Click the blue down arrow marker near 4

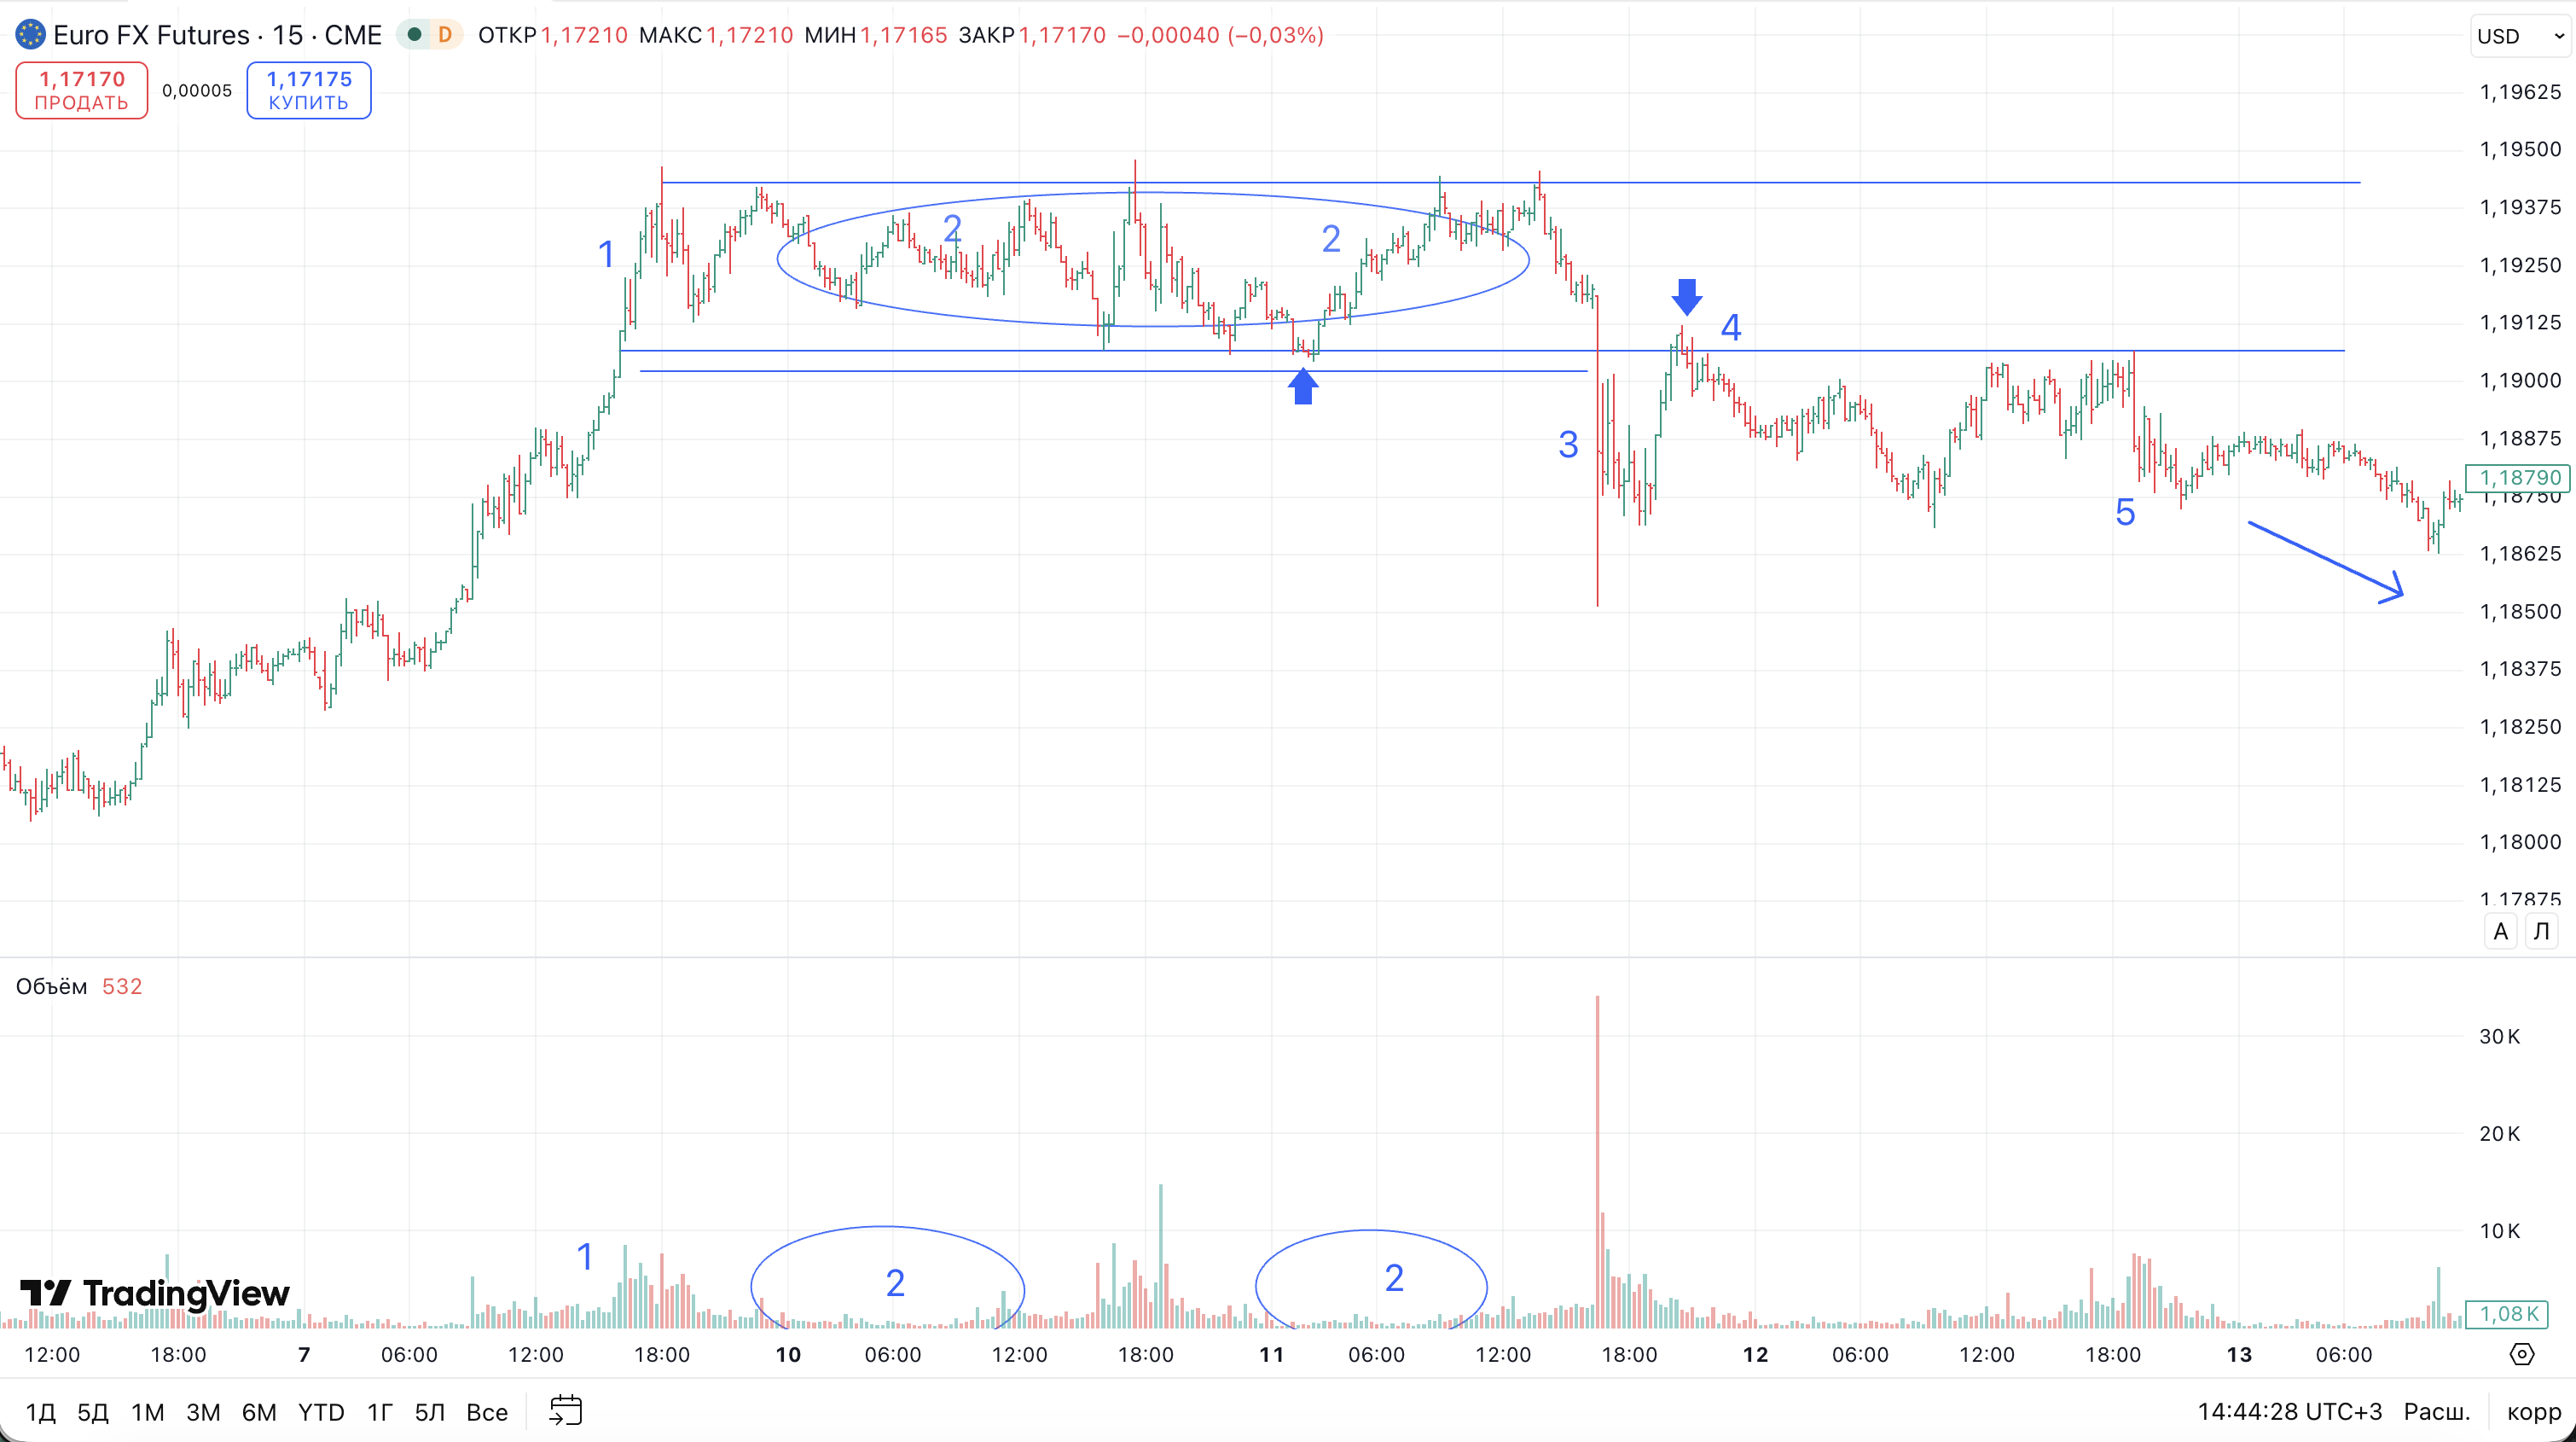pos(1687,296)
